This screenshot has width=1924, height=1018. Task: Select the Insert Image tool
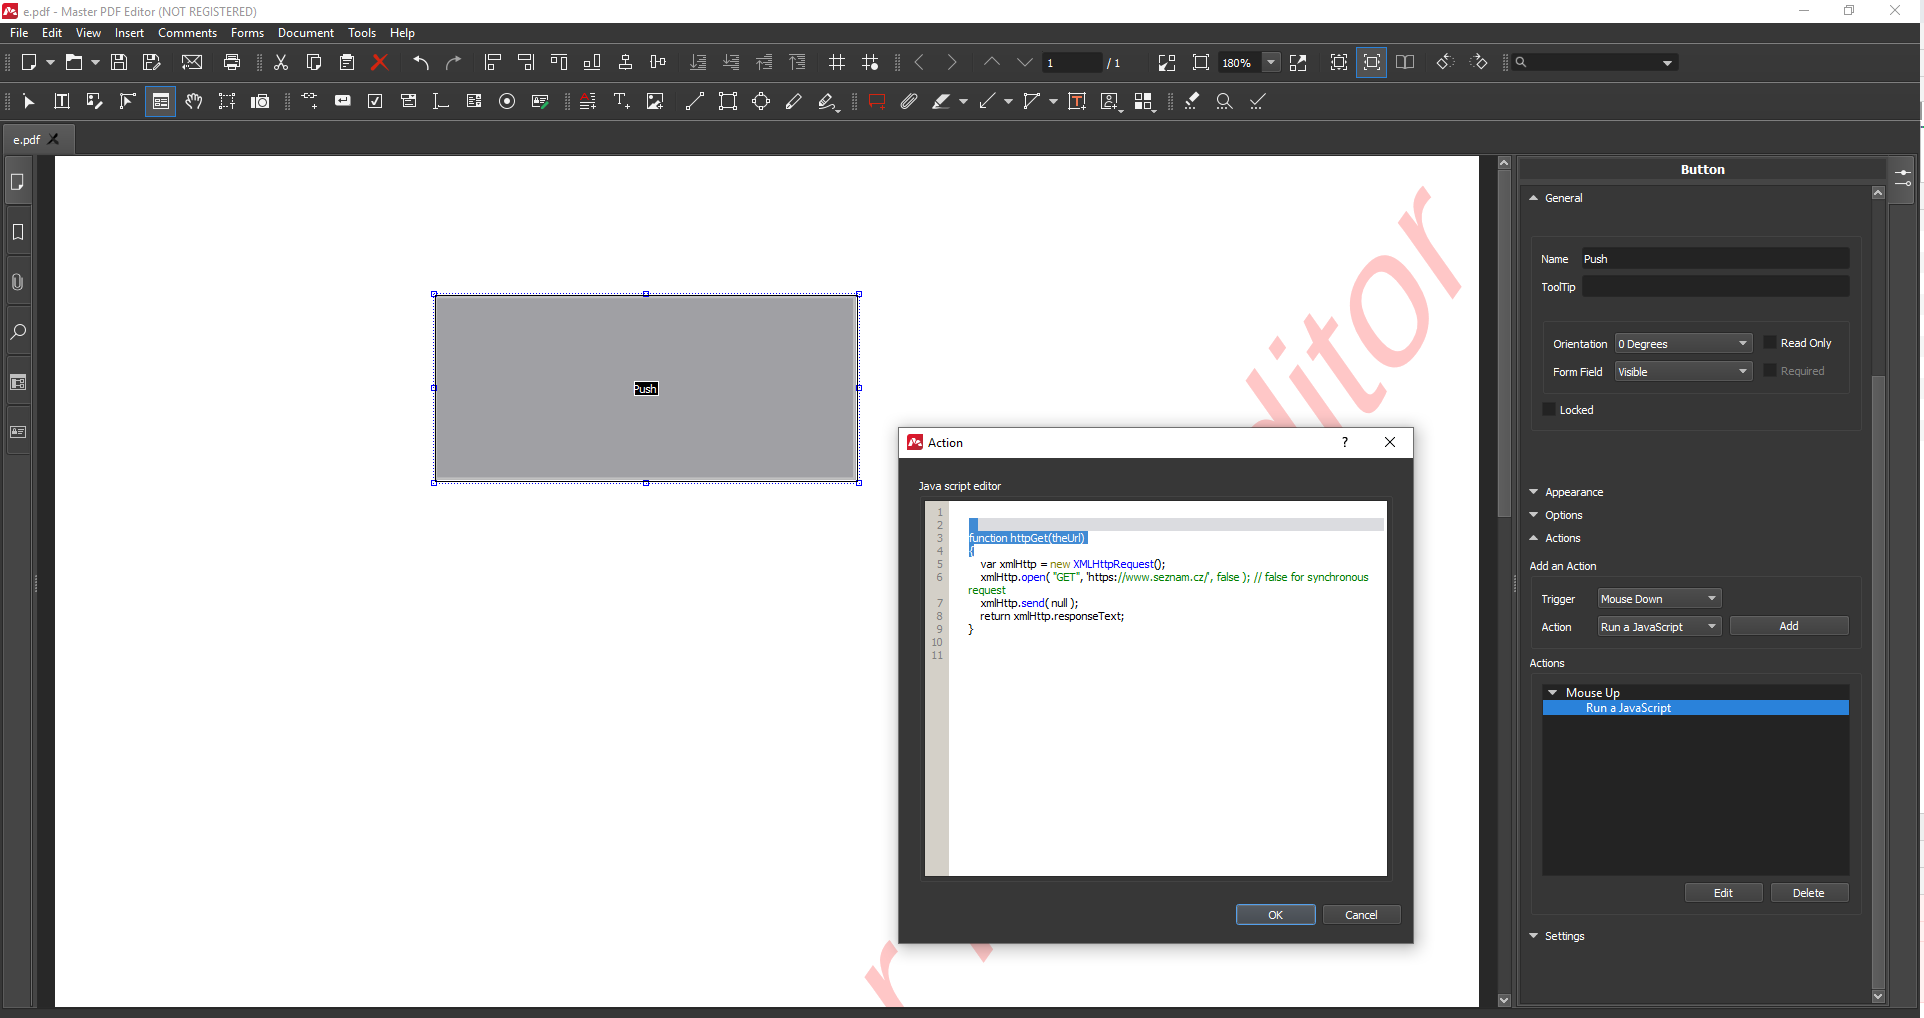(x=655, y=101)
